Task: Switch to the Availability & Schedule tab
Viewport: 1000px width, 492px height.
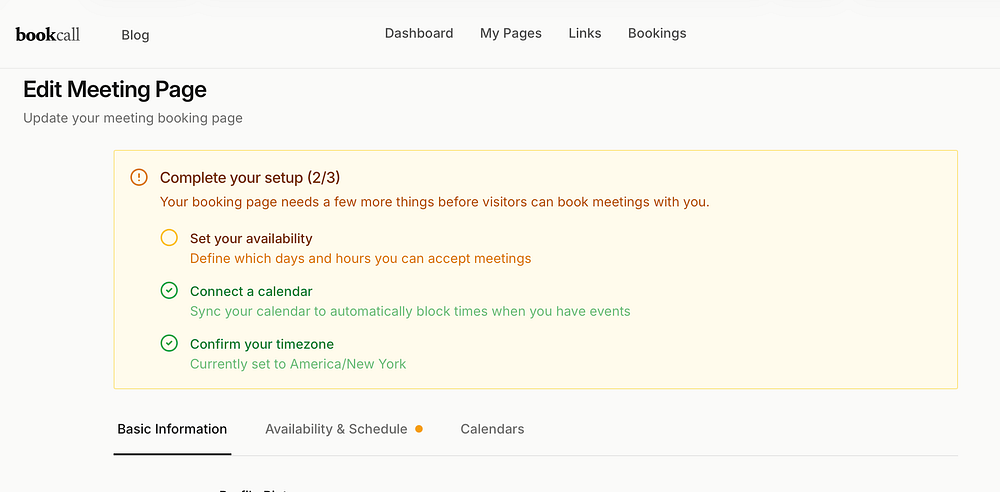Action: 336,429
